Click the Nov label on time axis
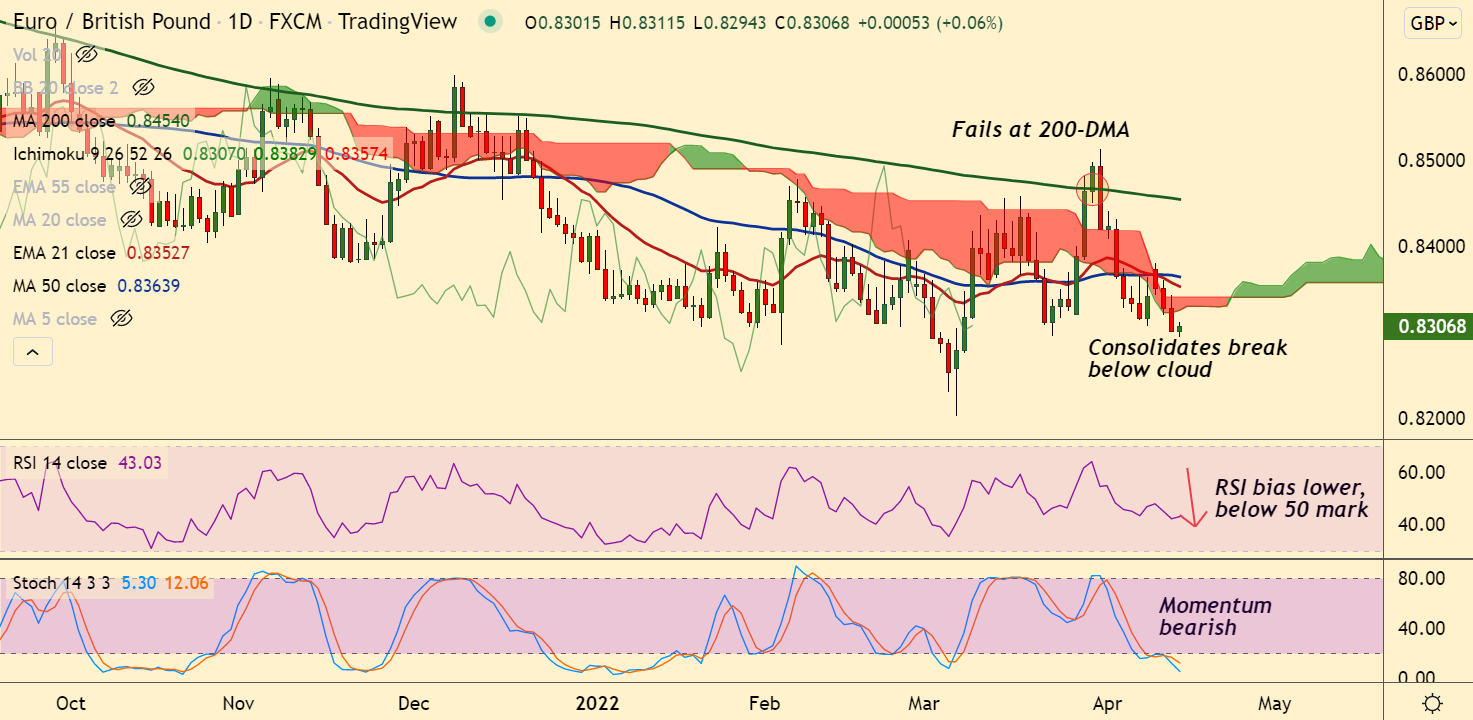This screenshot has height=720, width=1473. 238,702
